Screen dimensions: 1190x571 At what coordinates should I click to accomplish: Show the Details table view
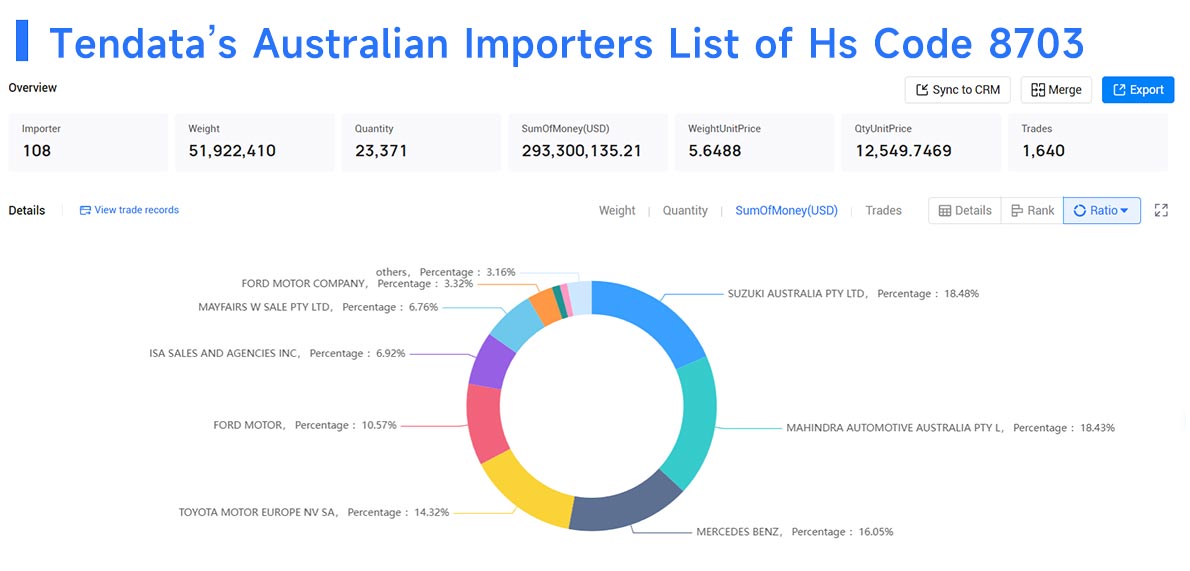click(x=965, y=210)
